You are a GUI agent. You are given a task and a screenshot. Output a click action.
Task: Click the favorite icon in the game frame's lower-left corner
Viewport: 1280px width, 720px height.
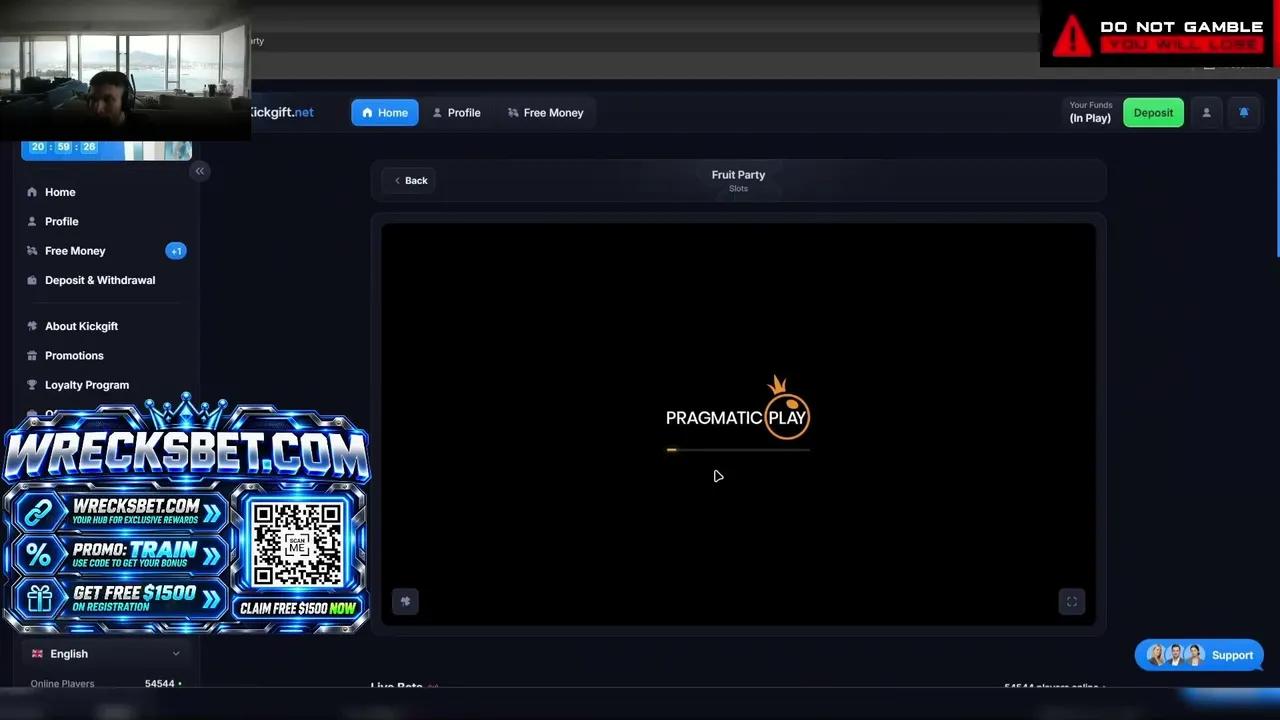(405, 601)
